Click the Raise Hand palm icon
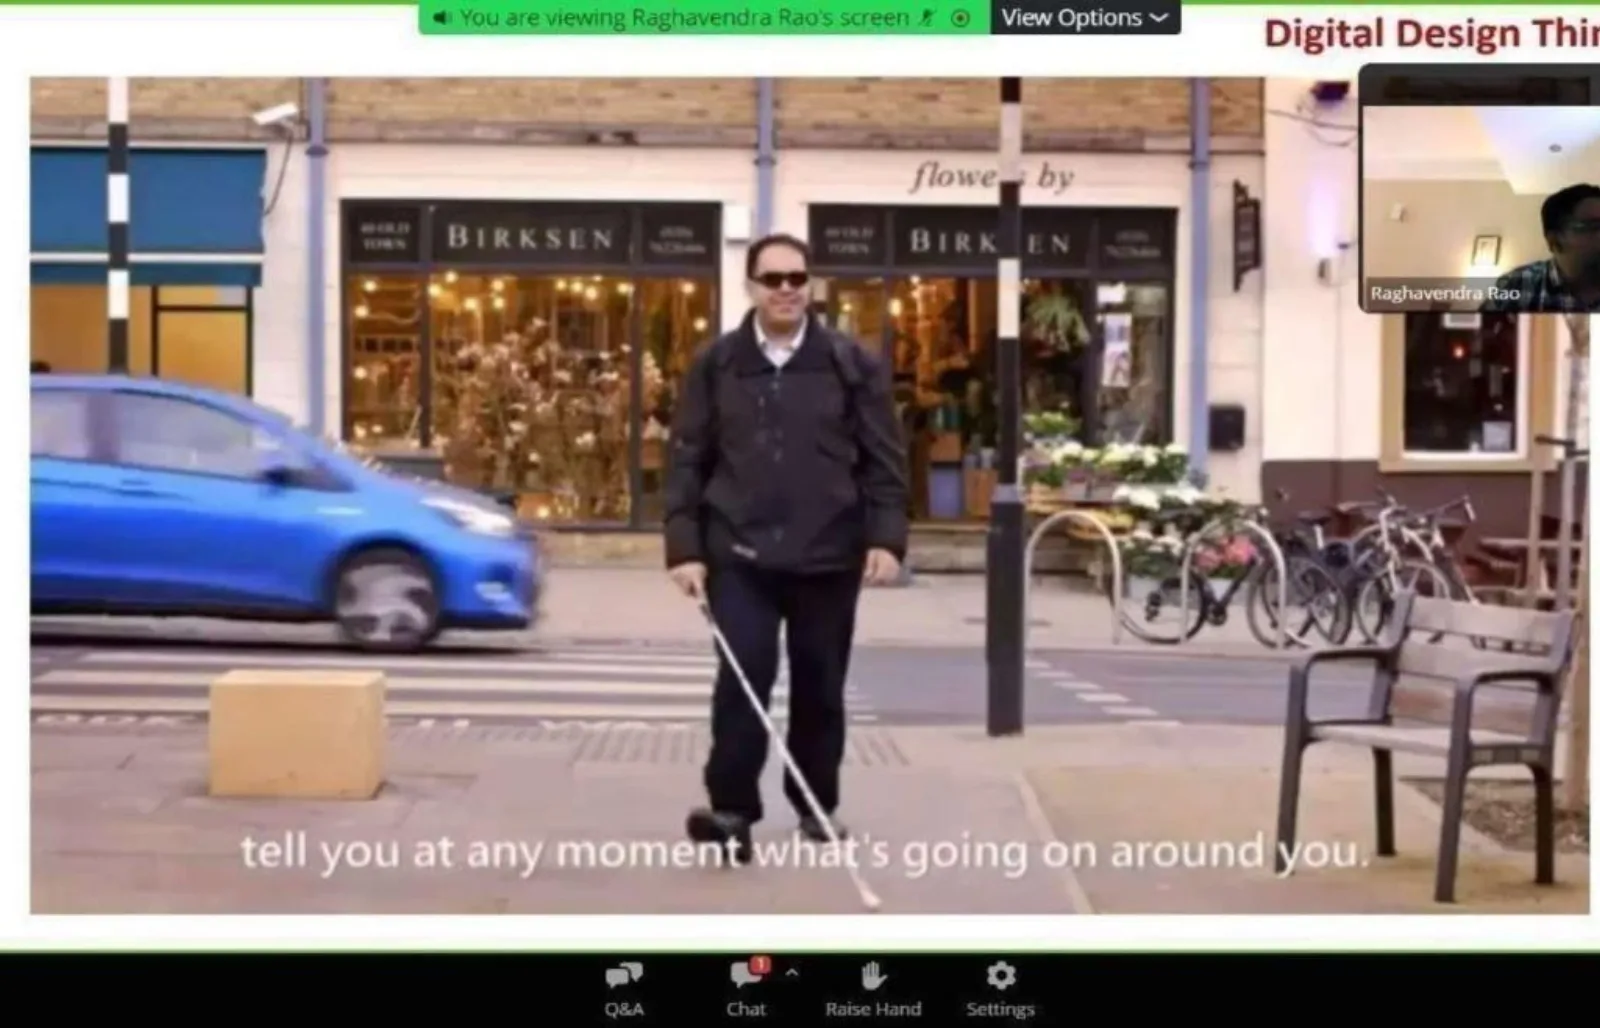Image resolution: width=1600 pixels, height=1028 pixels. click(873, 975)
